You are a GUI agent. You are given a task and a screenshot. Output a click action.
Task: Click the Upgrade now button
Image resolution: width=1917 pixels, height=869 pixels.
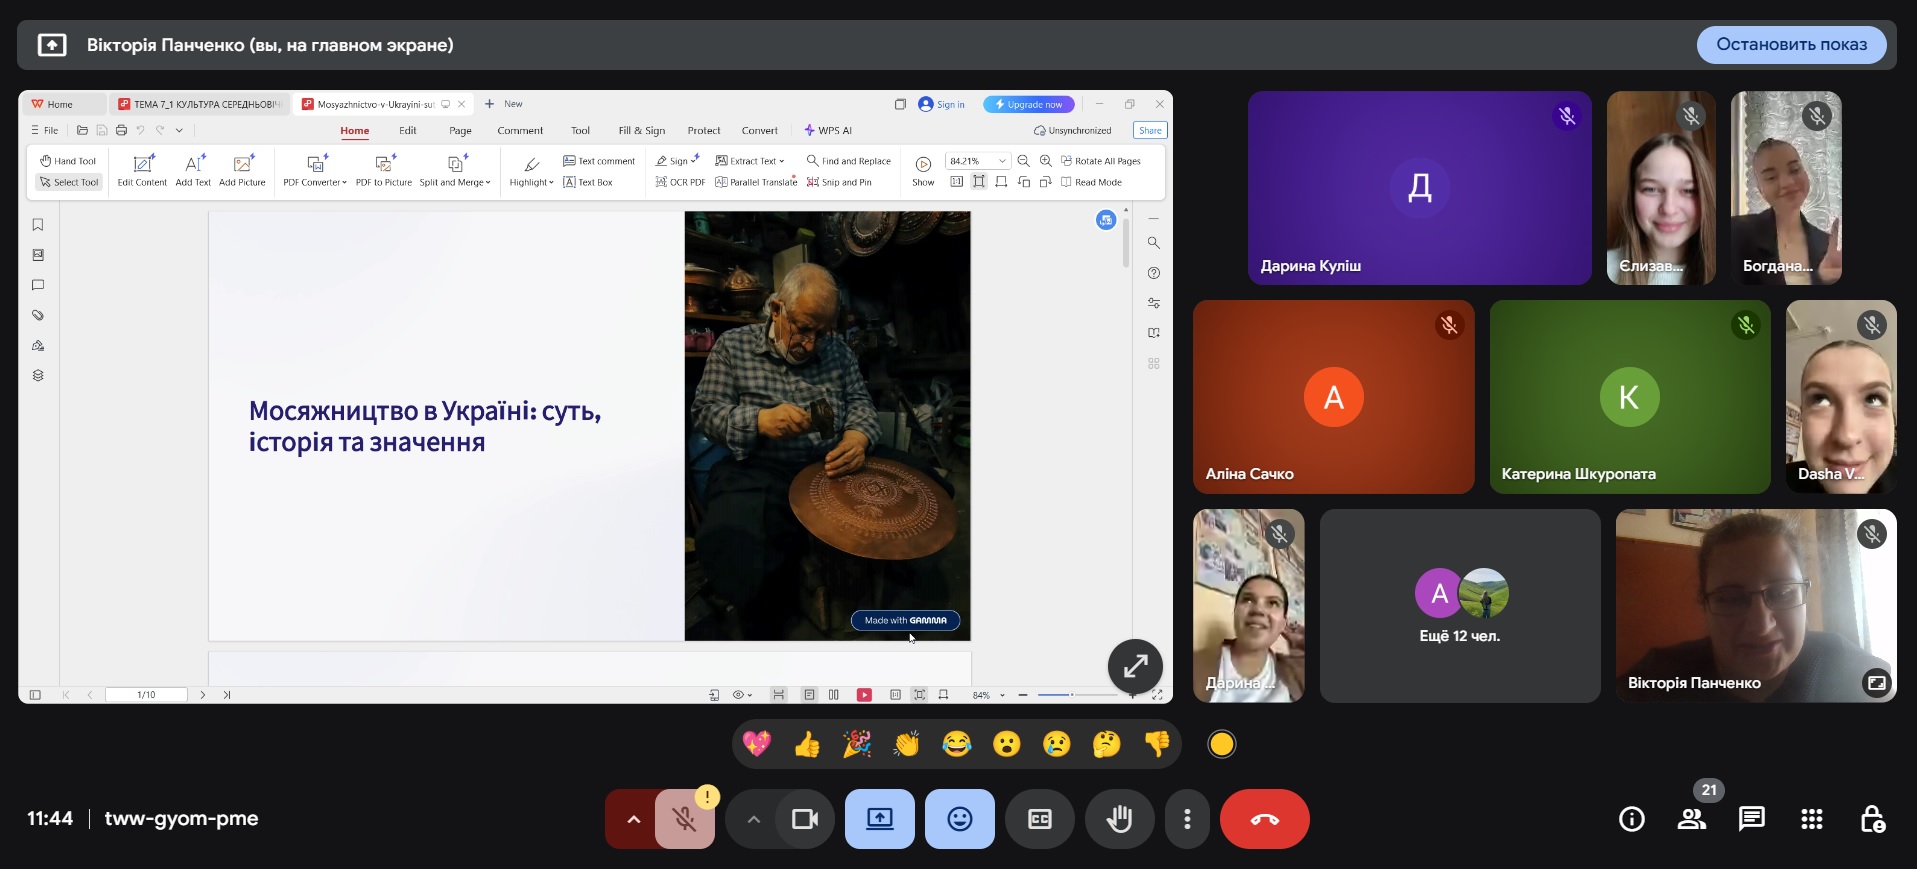[1028, 104]
